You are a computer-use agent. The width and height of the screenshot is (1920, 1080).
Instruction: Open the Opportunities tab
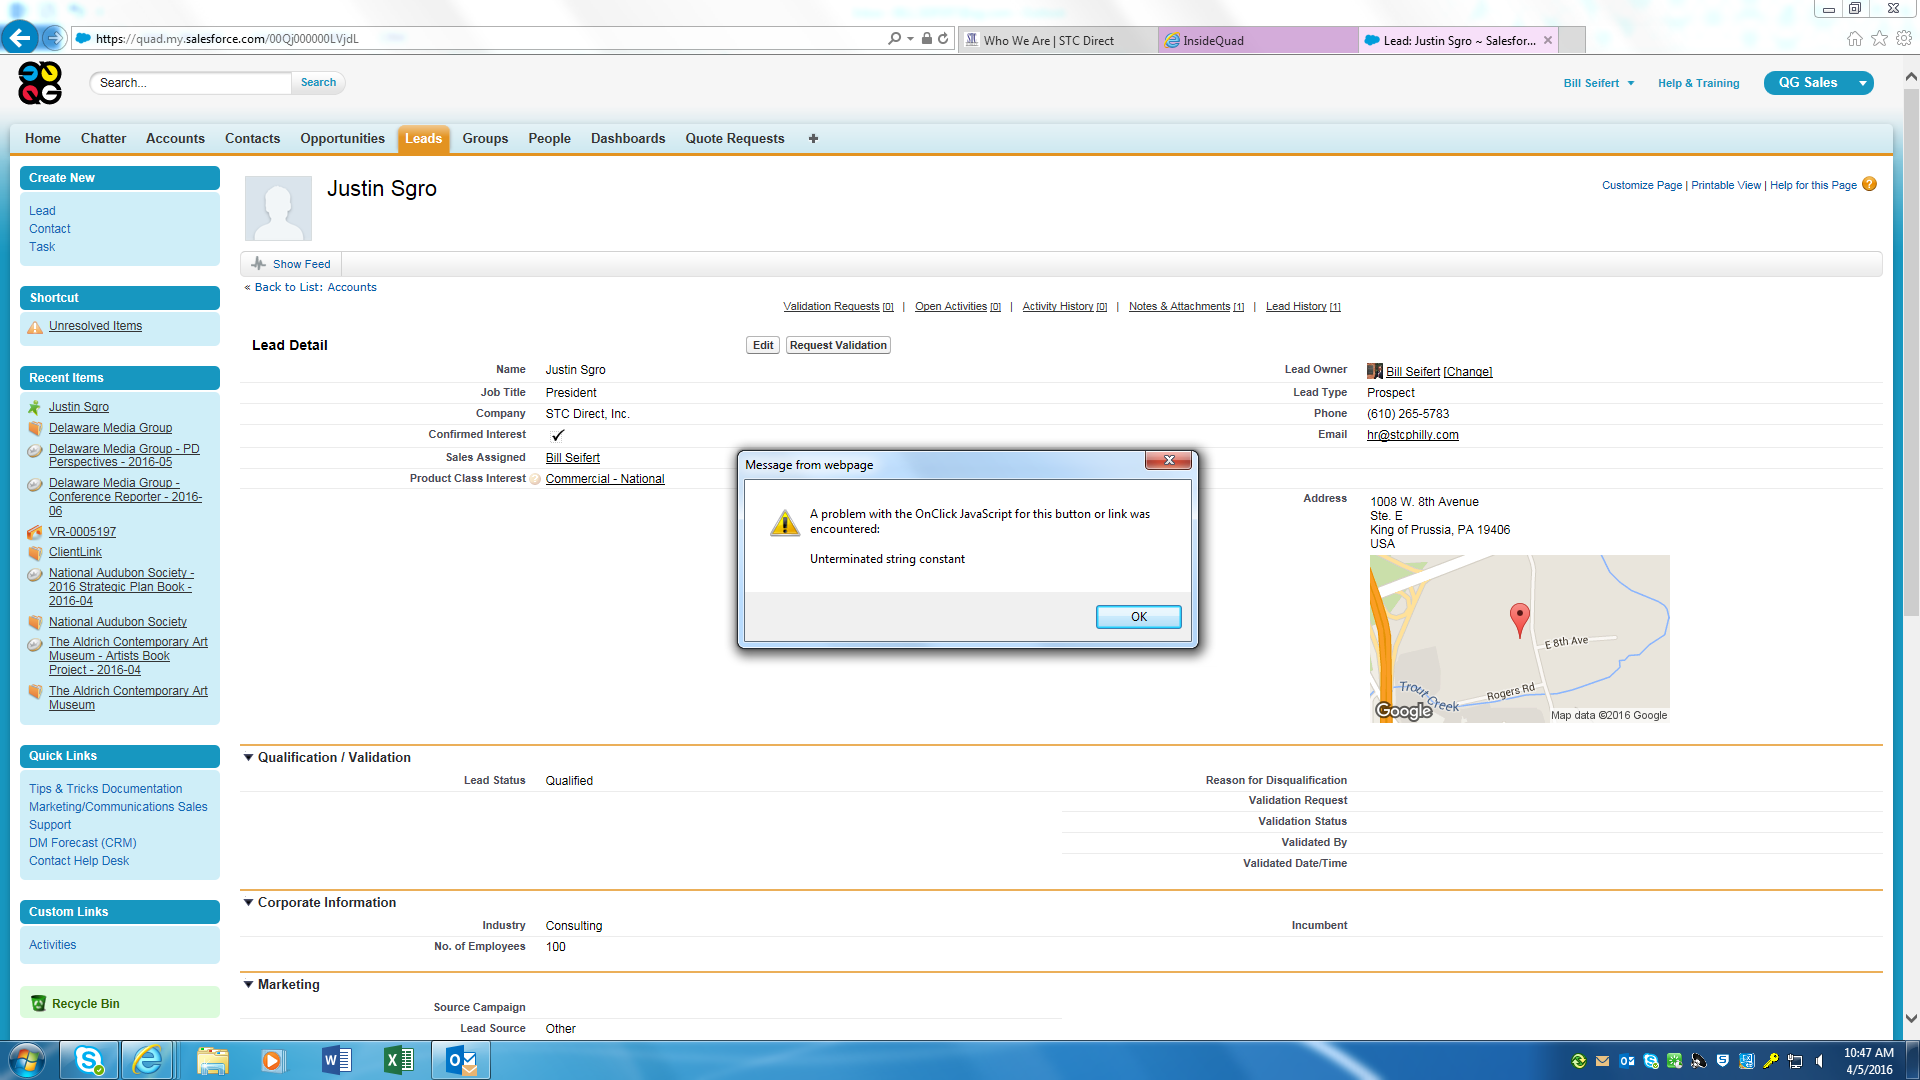tap(342, 139)
